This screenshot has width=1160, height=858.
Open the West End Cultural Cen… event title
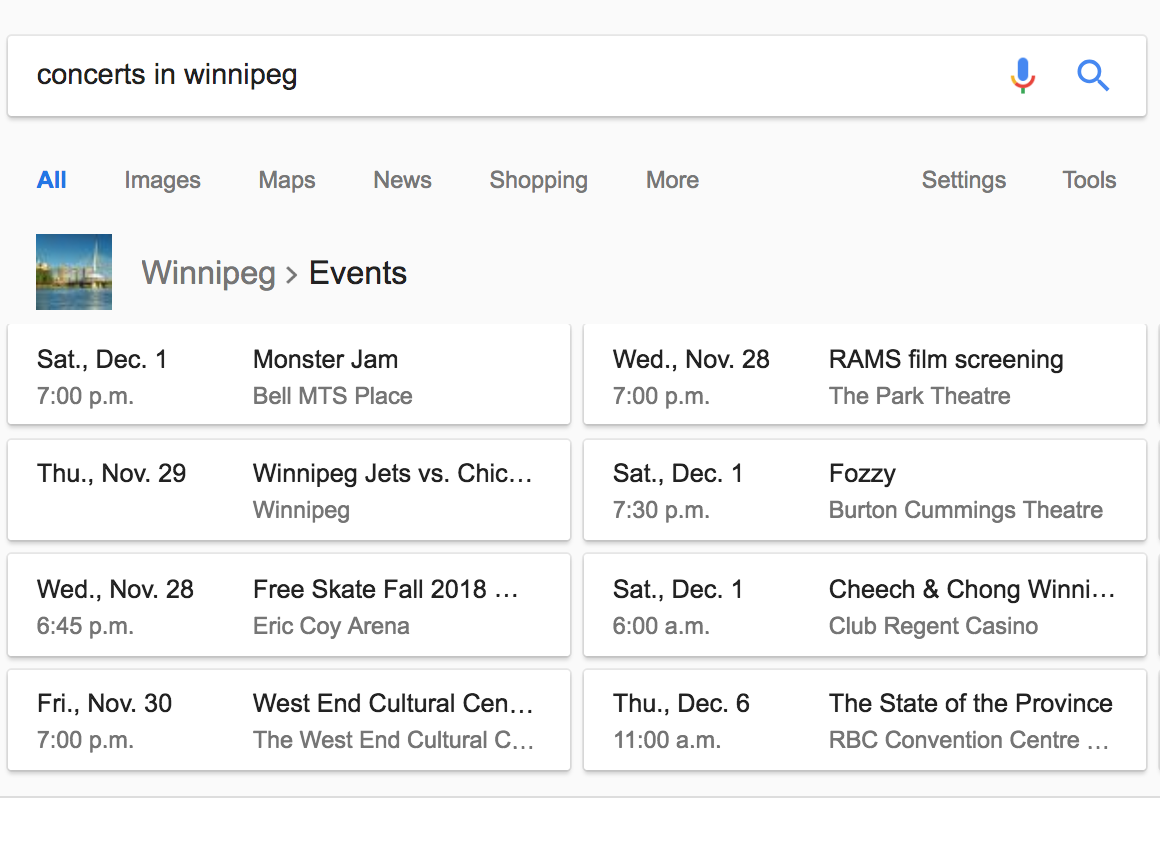(x=393, y=703)
